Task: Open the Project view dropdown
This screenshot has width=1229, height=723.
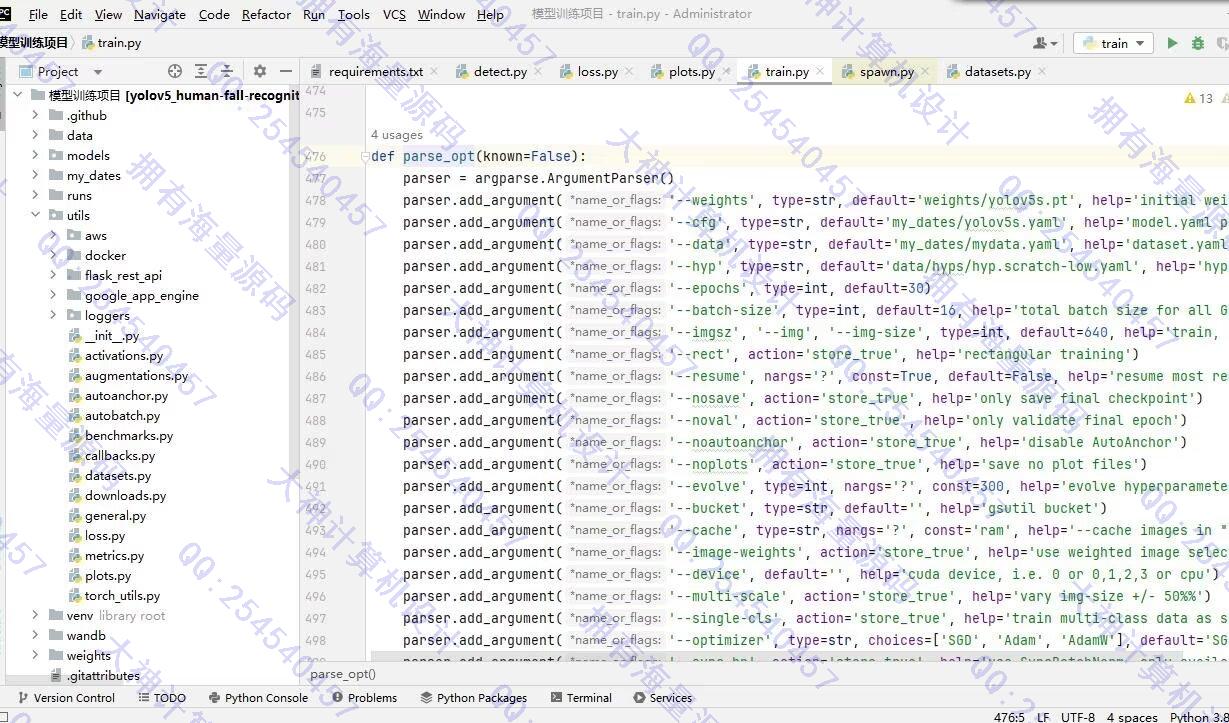Action: tap(97, 72)
